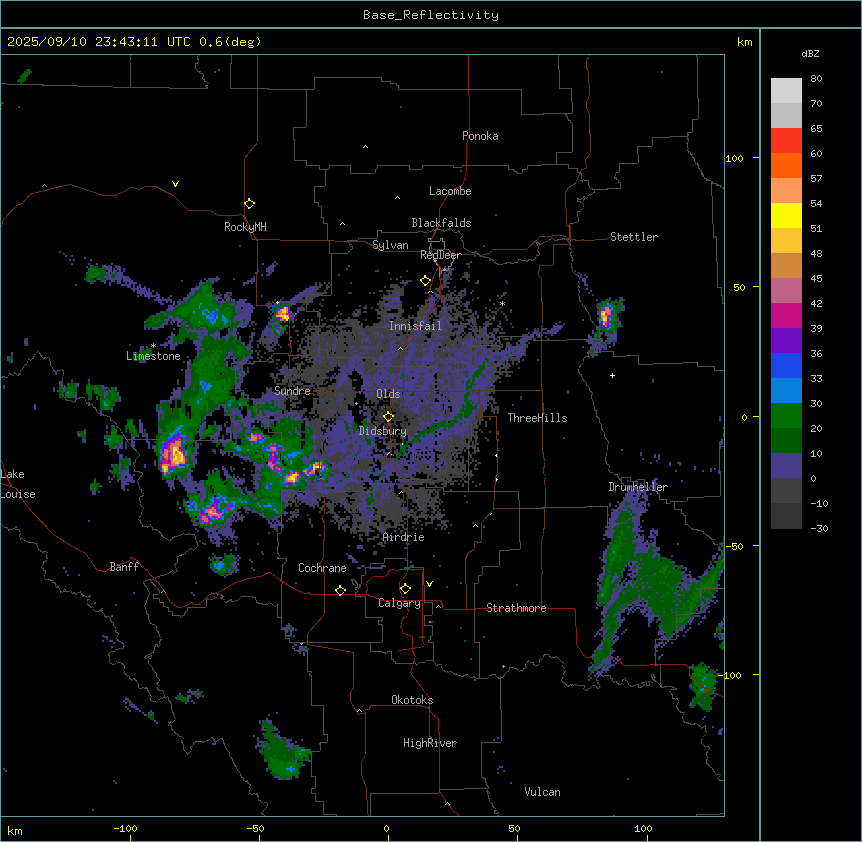Select the 45 dBZ legend value
This screenshot has width=862, height=842.
click(x=816, y=278)
